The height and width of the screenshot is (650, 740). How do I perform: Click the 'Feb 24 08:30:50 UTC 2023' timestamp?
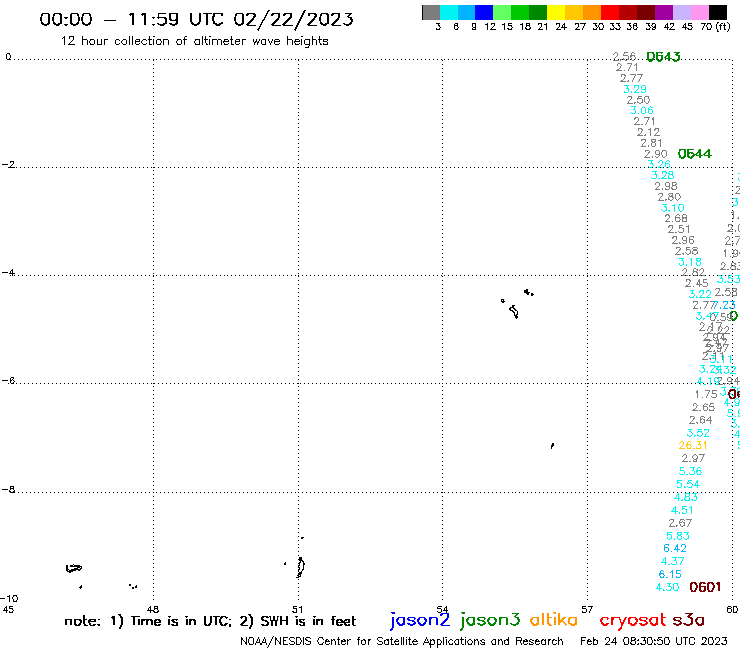[654, 642]
